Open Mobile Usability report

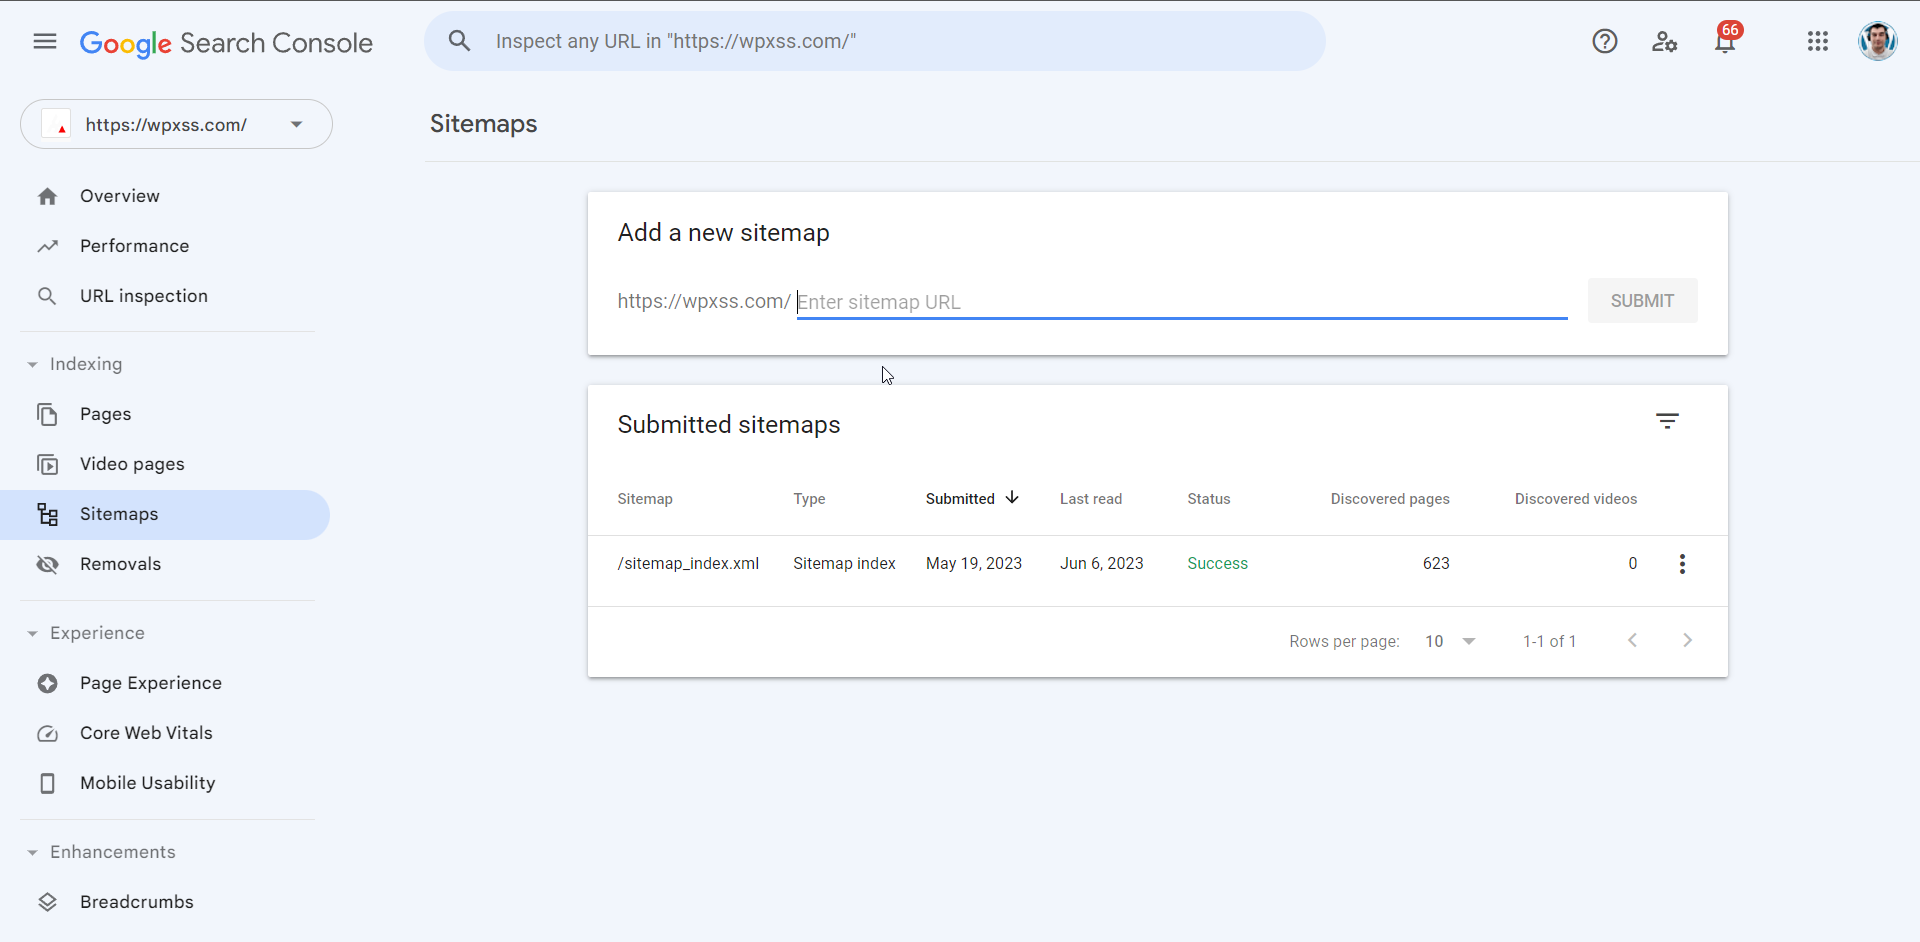pyautogui.click(x=148, y=783)
